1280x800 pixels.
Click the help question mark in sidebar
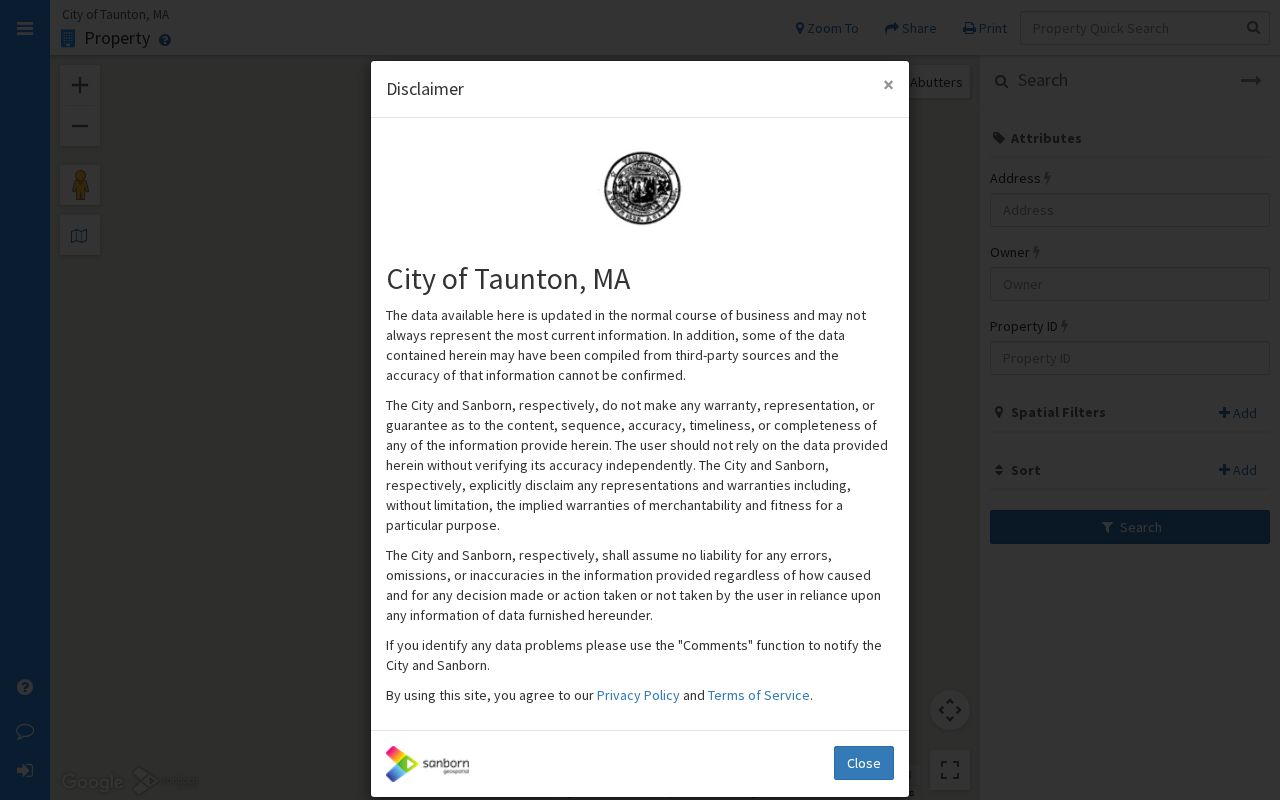point(25,687)
